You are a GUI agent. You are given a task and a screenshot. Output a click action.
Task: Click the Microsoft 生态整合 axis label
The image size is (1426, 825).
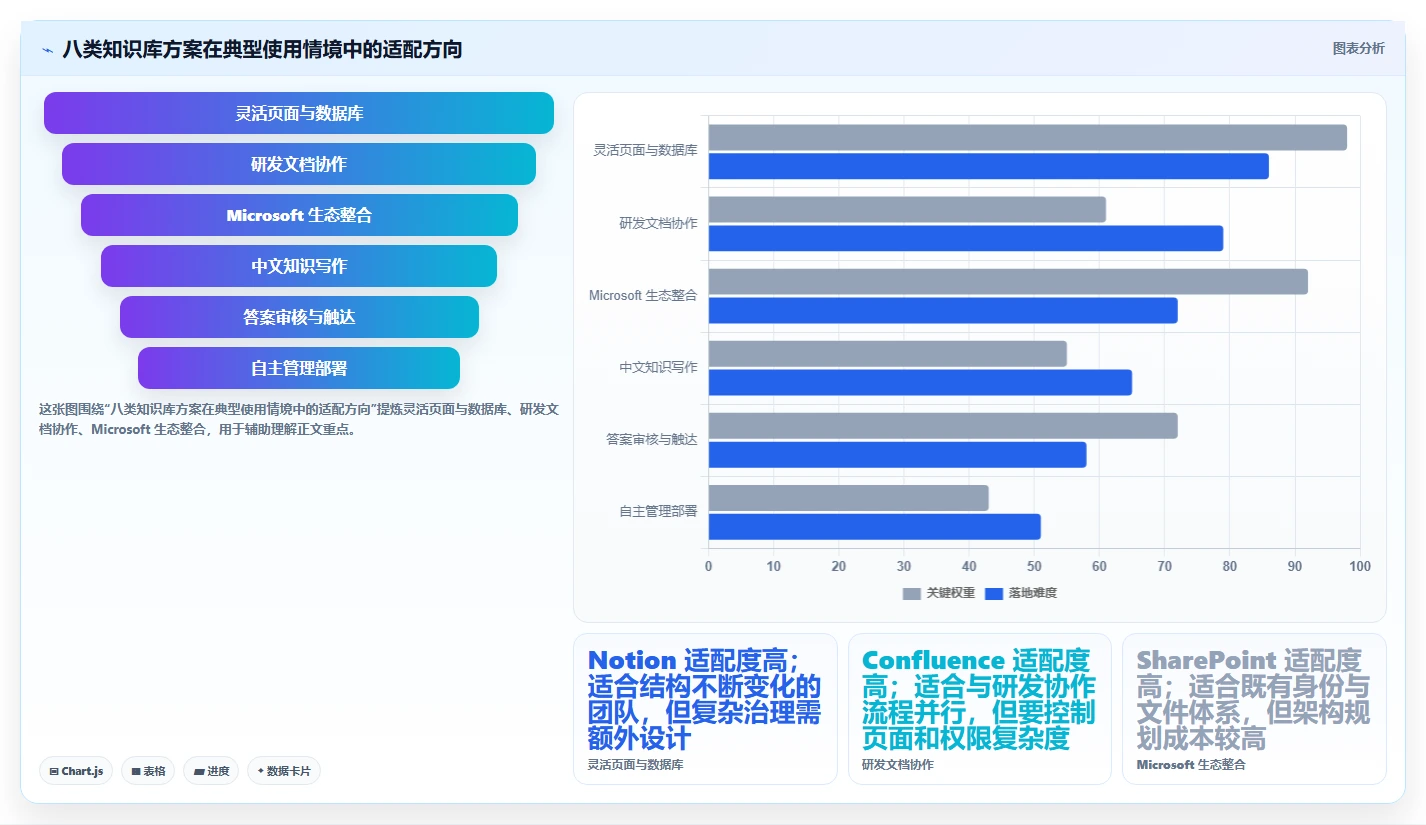click(643, 295)
